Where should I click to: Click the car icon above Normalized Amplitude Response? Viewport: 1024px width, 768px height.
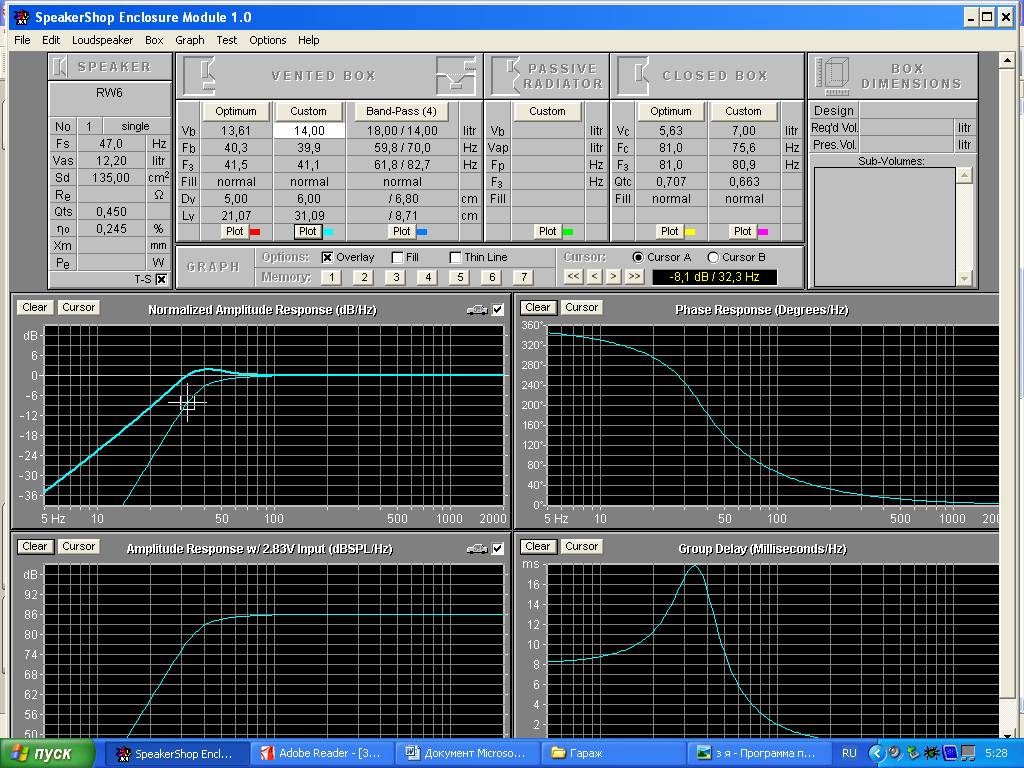tap(477, 310)
